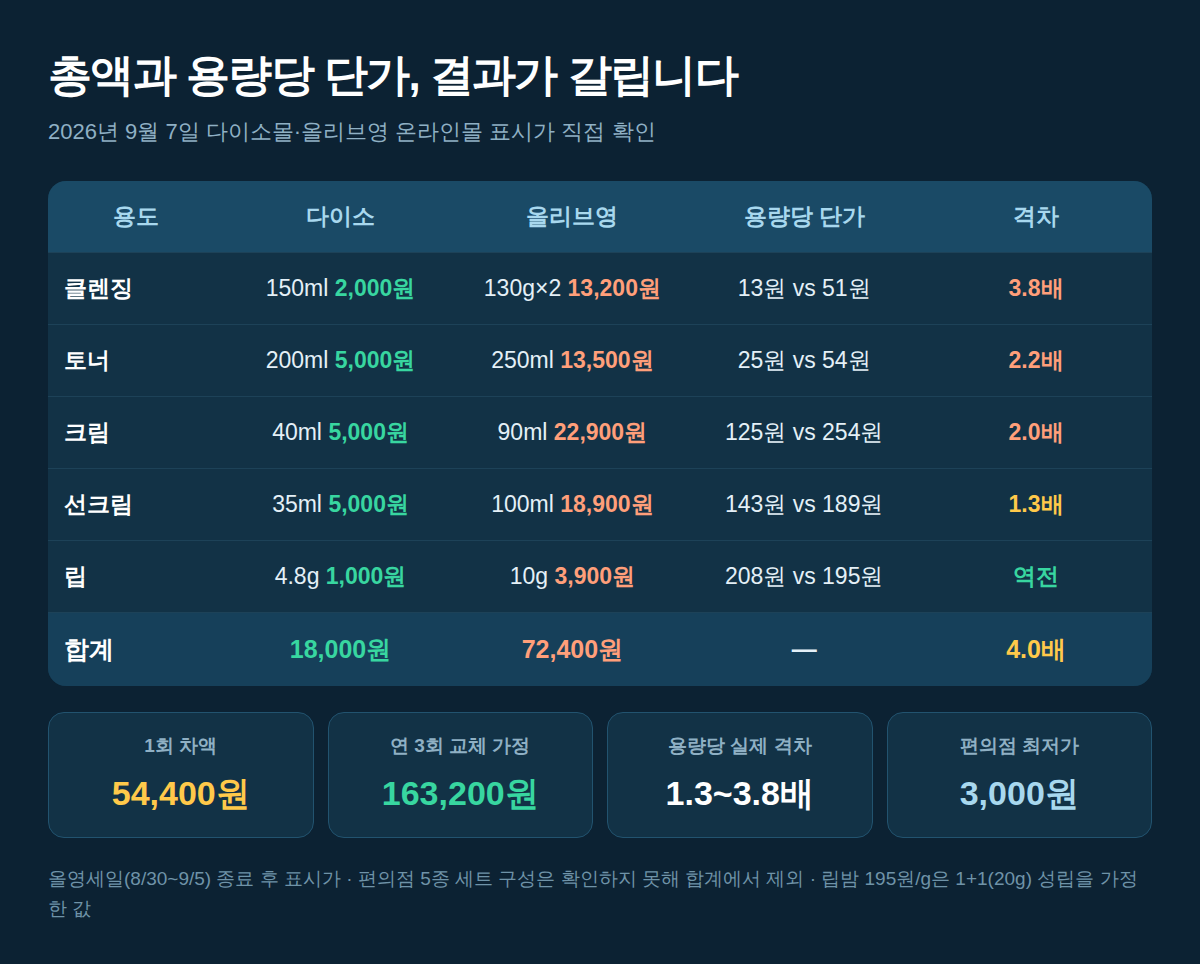Click the unit price '208원 vs 195원'

coord(804,577)
